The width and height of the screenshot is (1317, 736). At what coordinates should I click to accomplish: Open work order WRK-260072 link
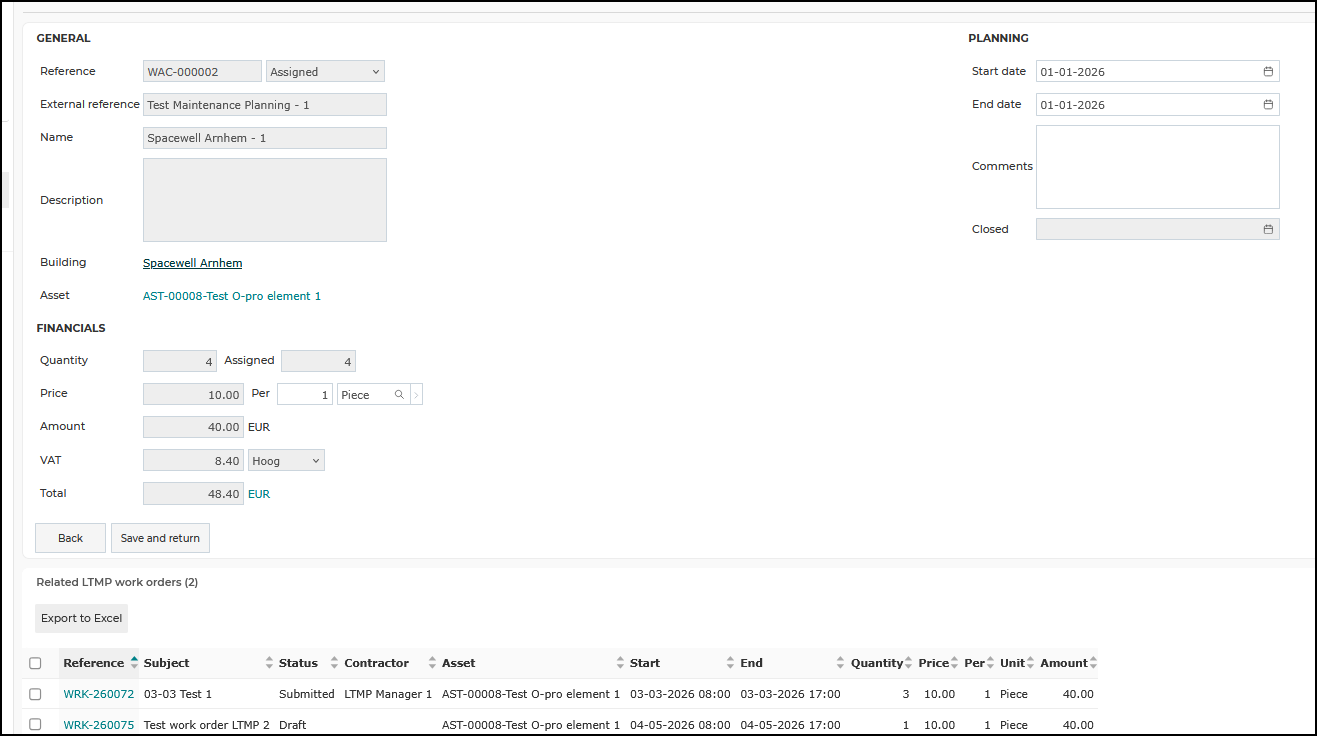tap(98, 694)
